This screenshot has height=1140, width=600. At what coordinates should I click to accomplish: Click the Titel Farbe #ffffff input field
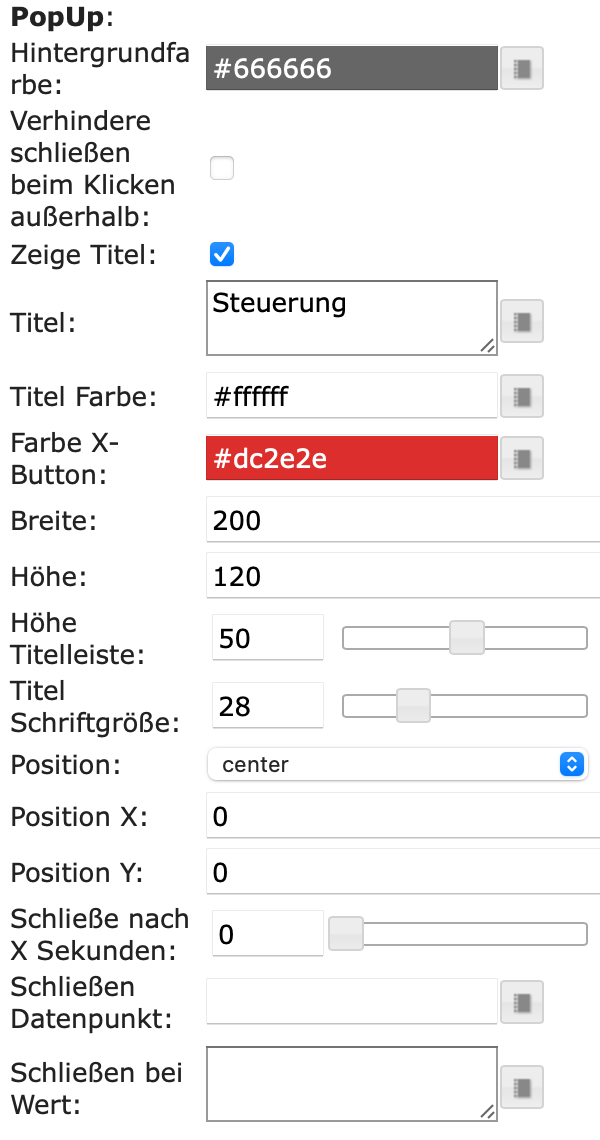351,396
